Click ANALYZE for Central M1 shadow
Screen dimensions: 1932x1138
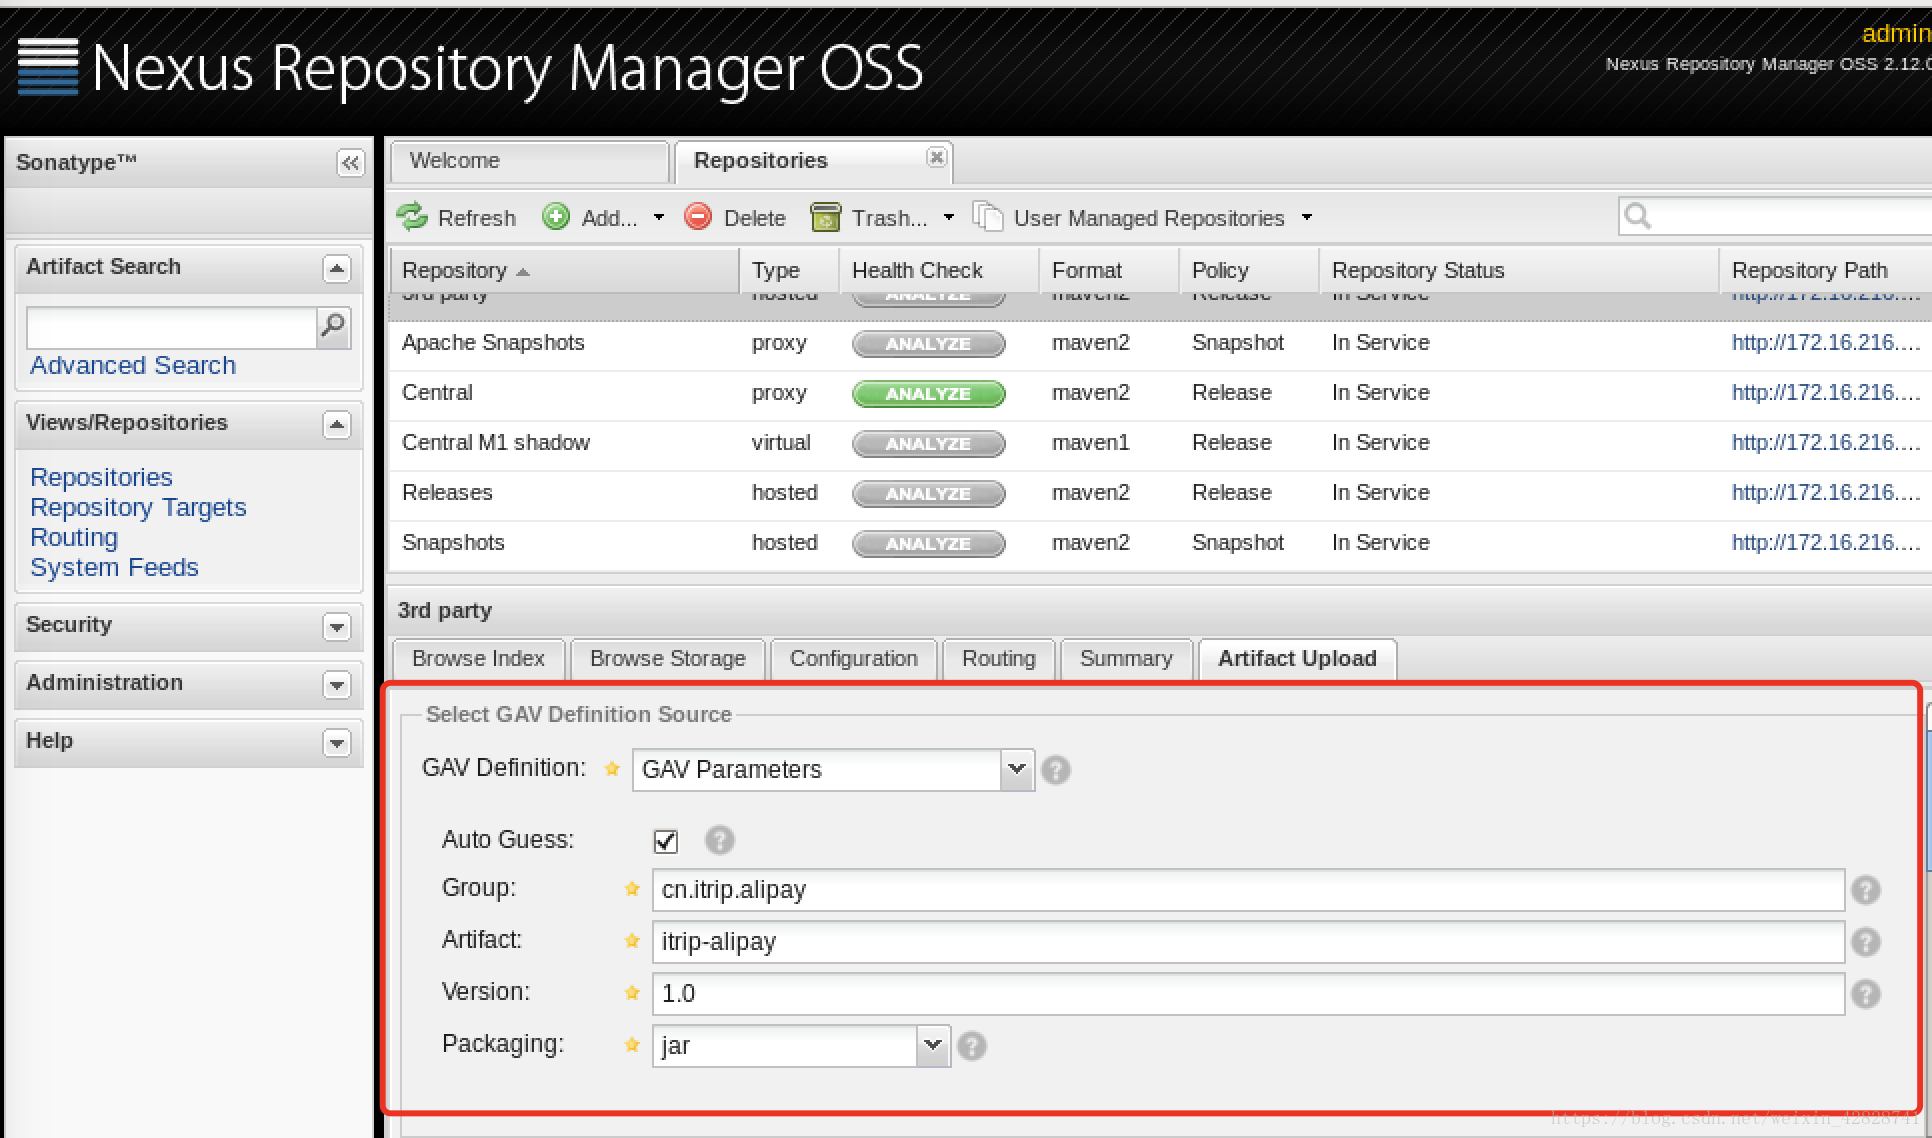pos(928,443)
